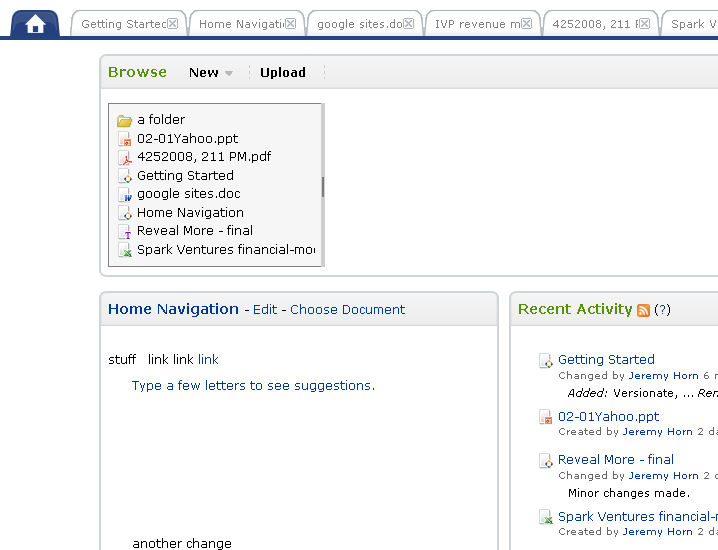The image size is (718, 550).
Task: Click the Choose Document link
Action: point(347,310)
